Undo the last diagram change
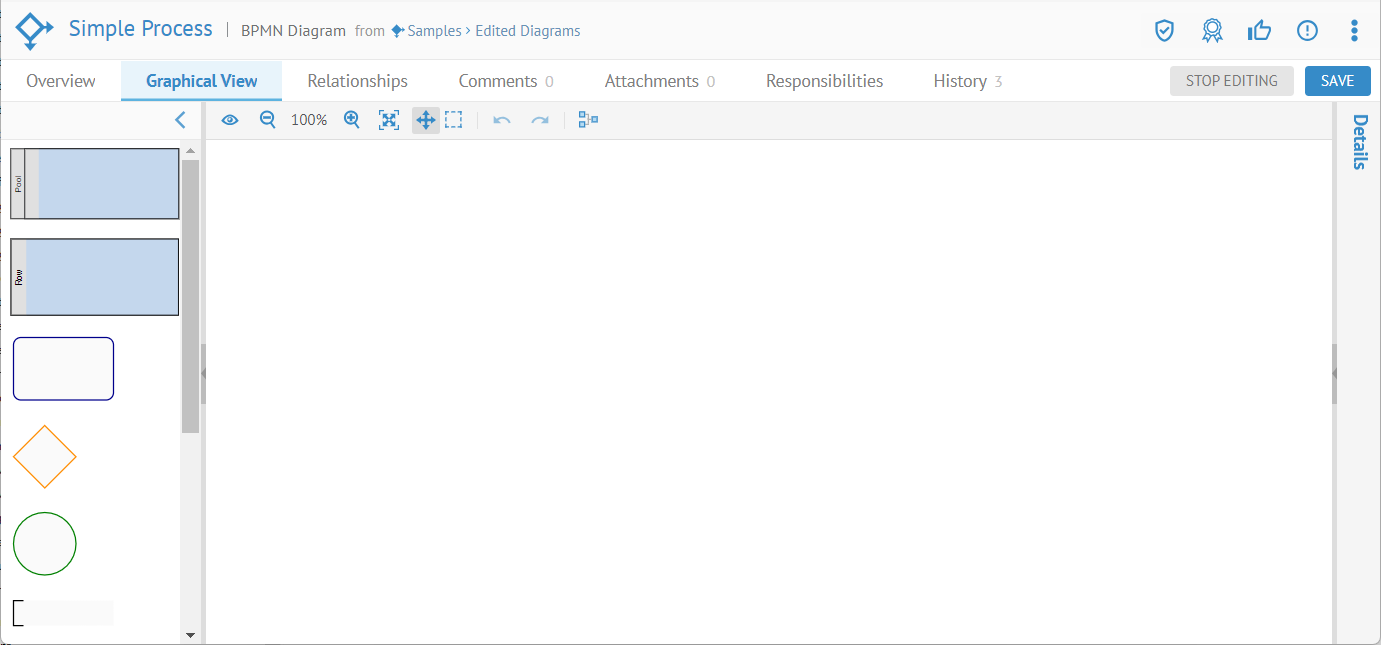1381x645 pixels. pos(500,119)
